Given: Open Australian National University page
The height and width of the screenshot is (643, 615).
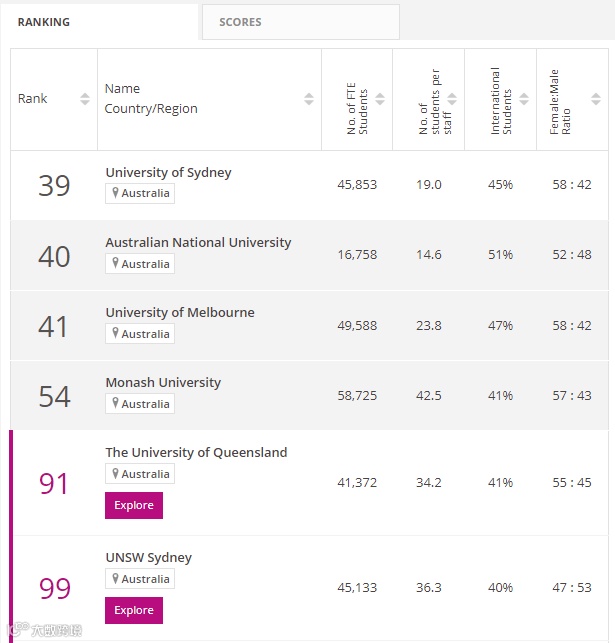Looking at the screenshot, I should click(198, 242).
